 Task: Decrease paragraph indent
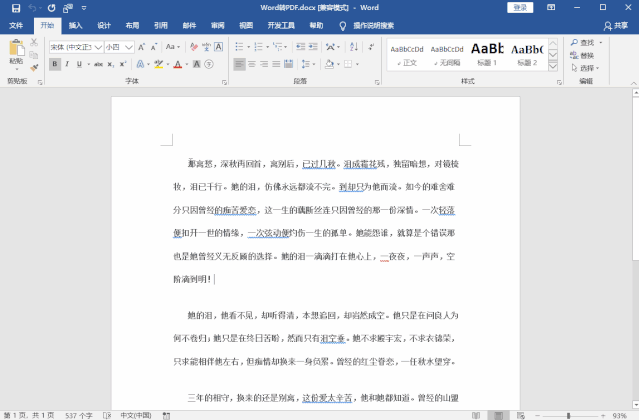pos(300,47)
